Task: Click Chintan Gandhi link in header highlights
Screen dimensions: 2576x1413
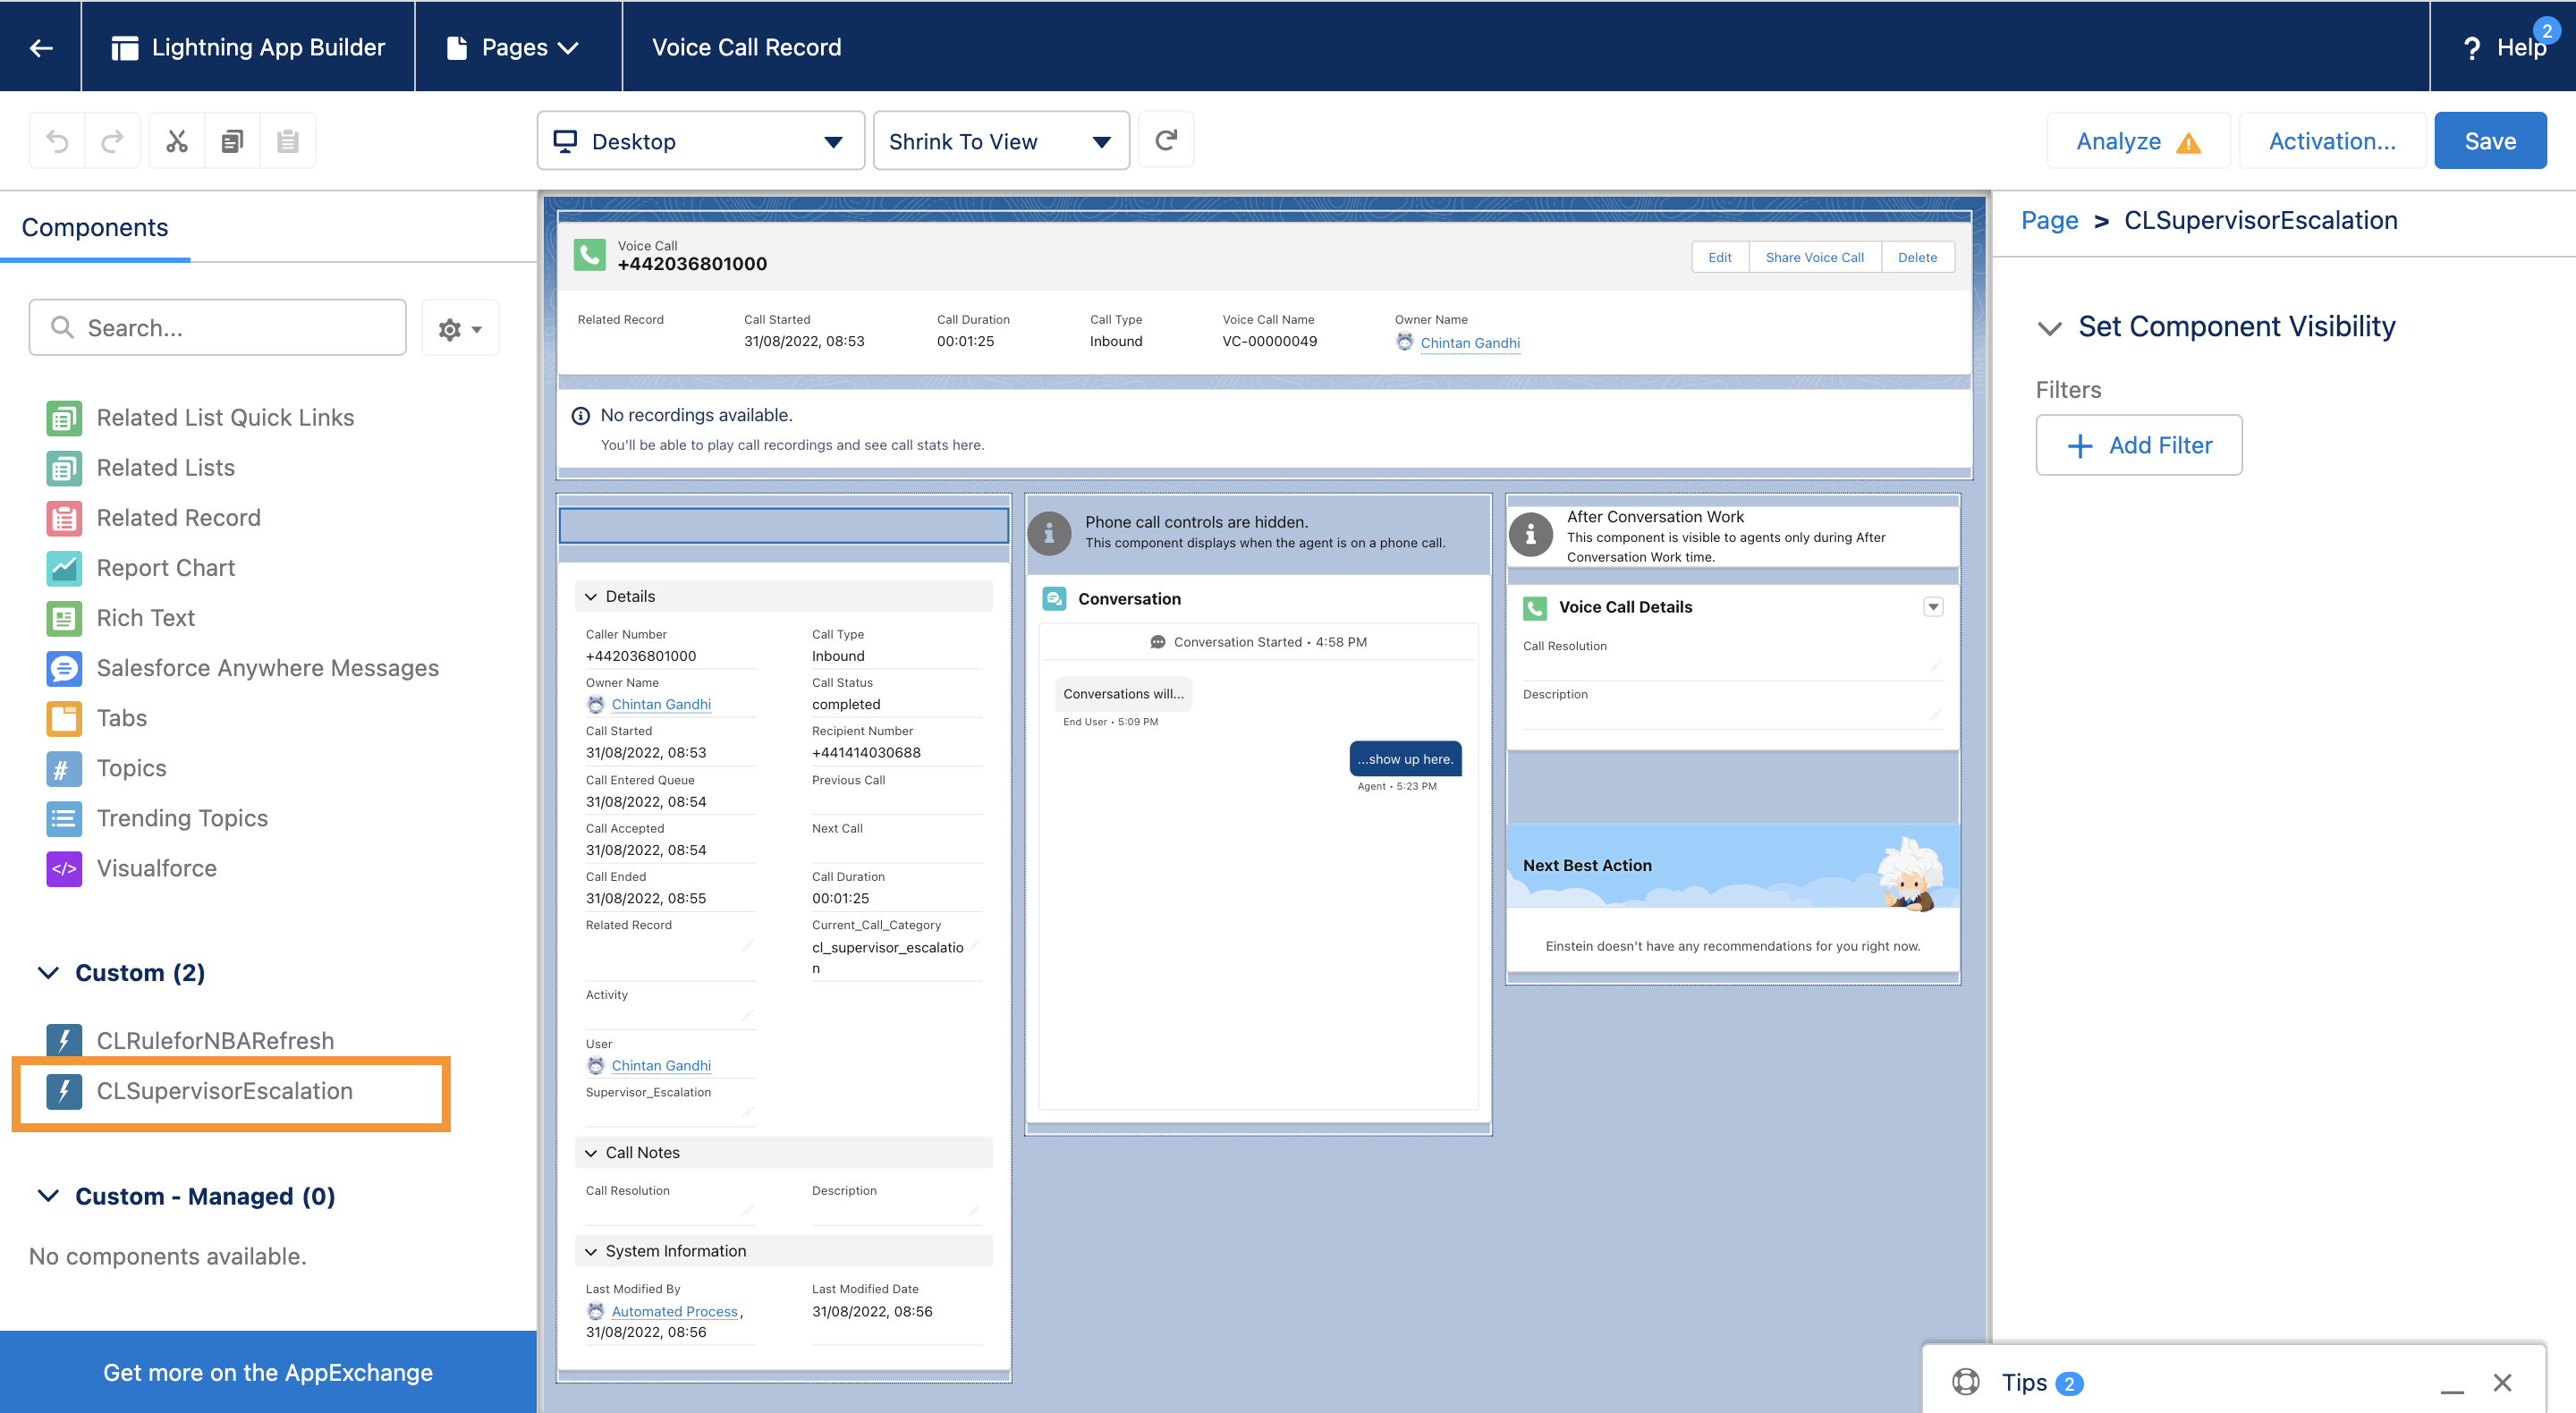Action: point(1469,342)
